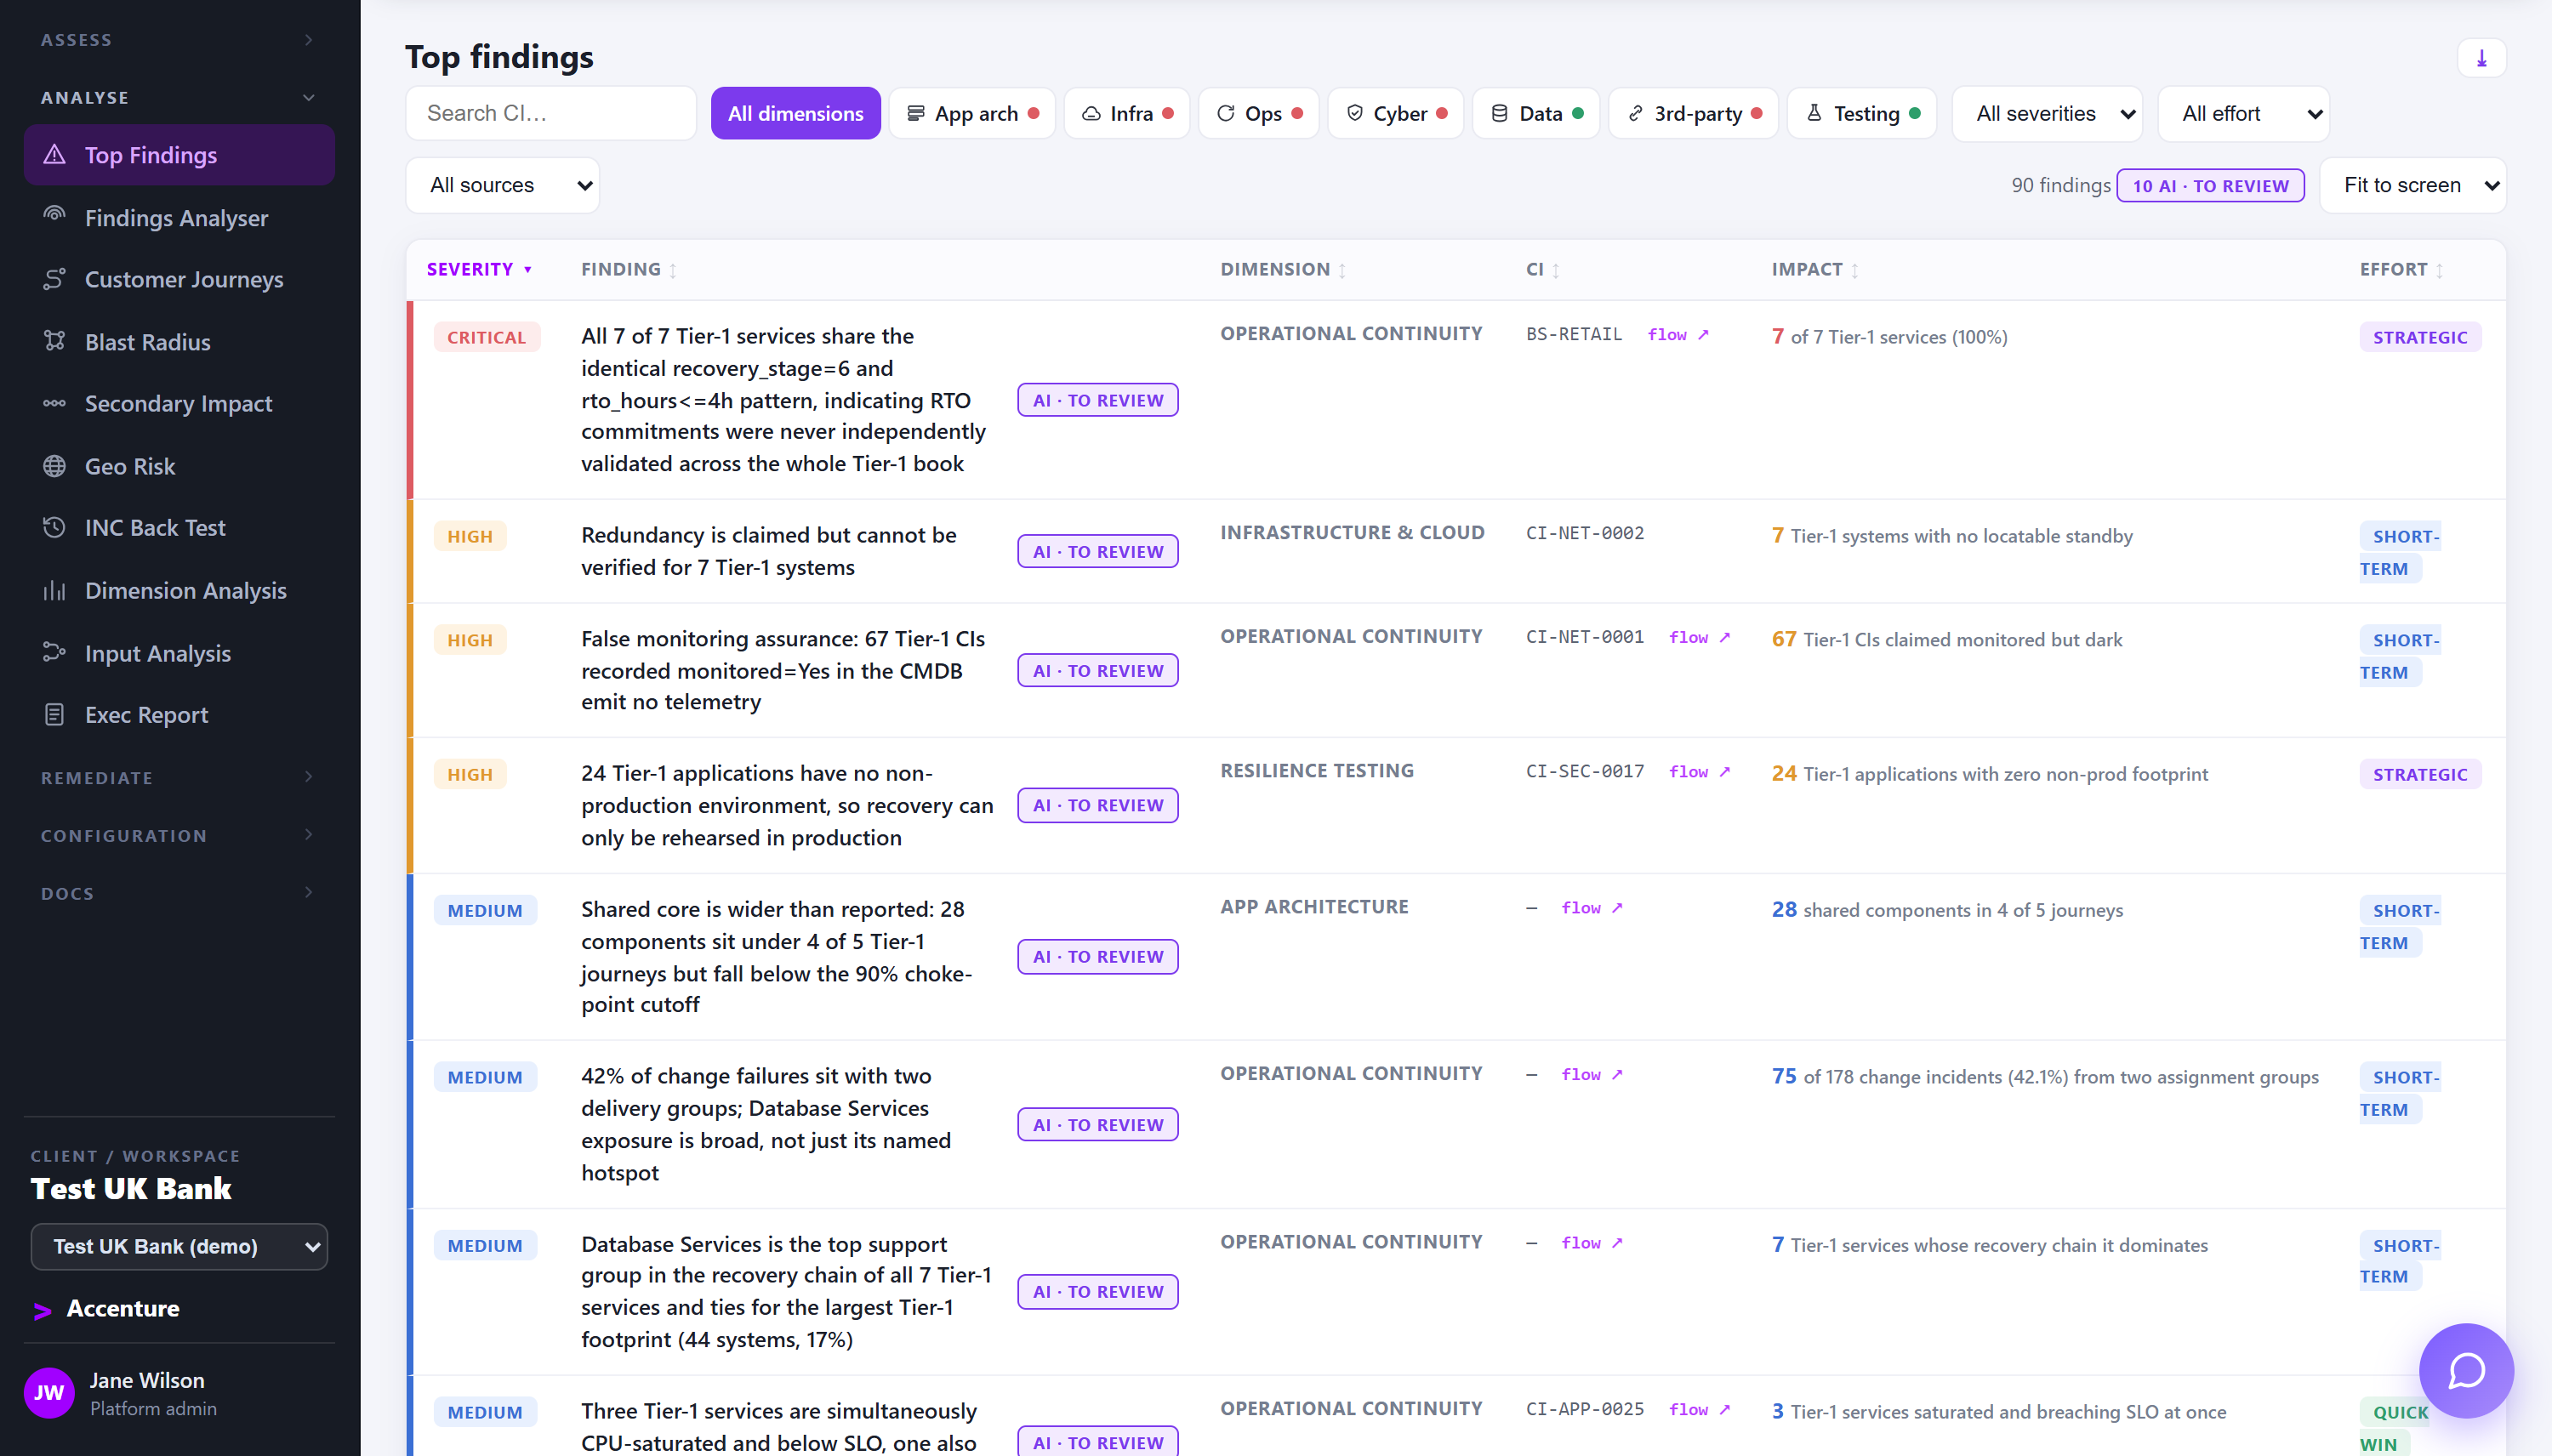This screenshot has width=2552, height=1456.
Task: Open flow link for CI-NET-0001
Action: [1699, 638]
